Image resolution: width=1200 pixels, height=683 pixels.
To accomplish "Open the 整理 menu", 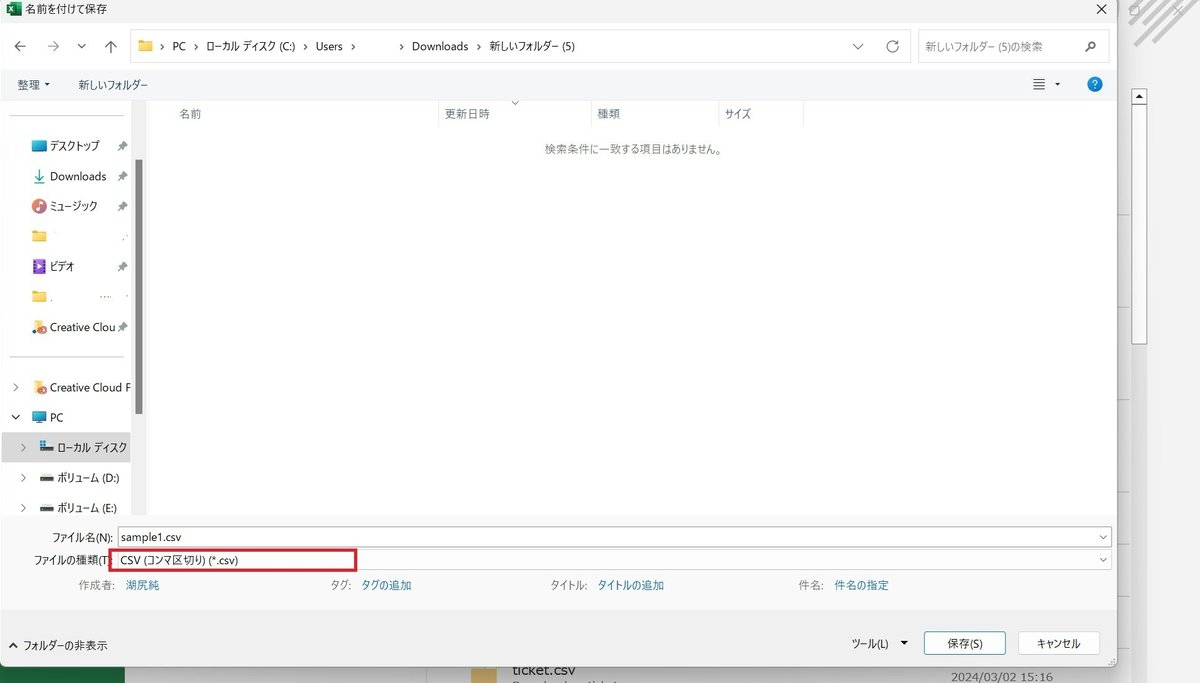I will [x=33, y=85].
